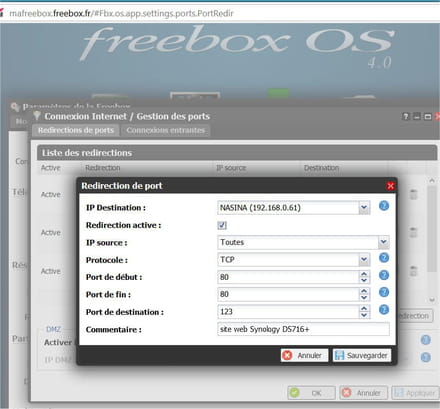Close the Redirection de port dialog
The image size is (440, 409).
[390, 186]
